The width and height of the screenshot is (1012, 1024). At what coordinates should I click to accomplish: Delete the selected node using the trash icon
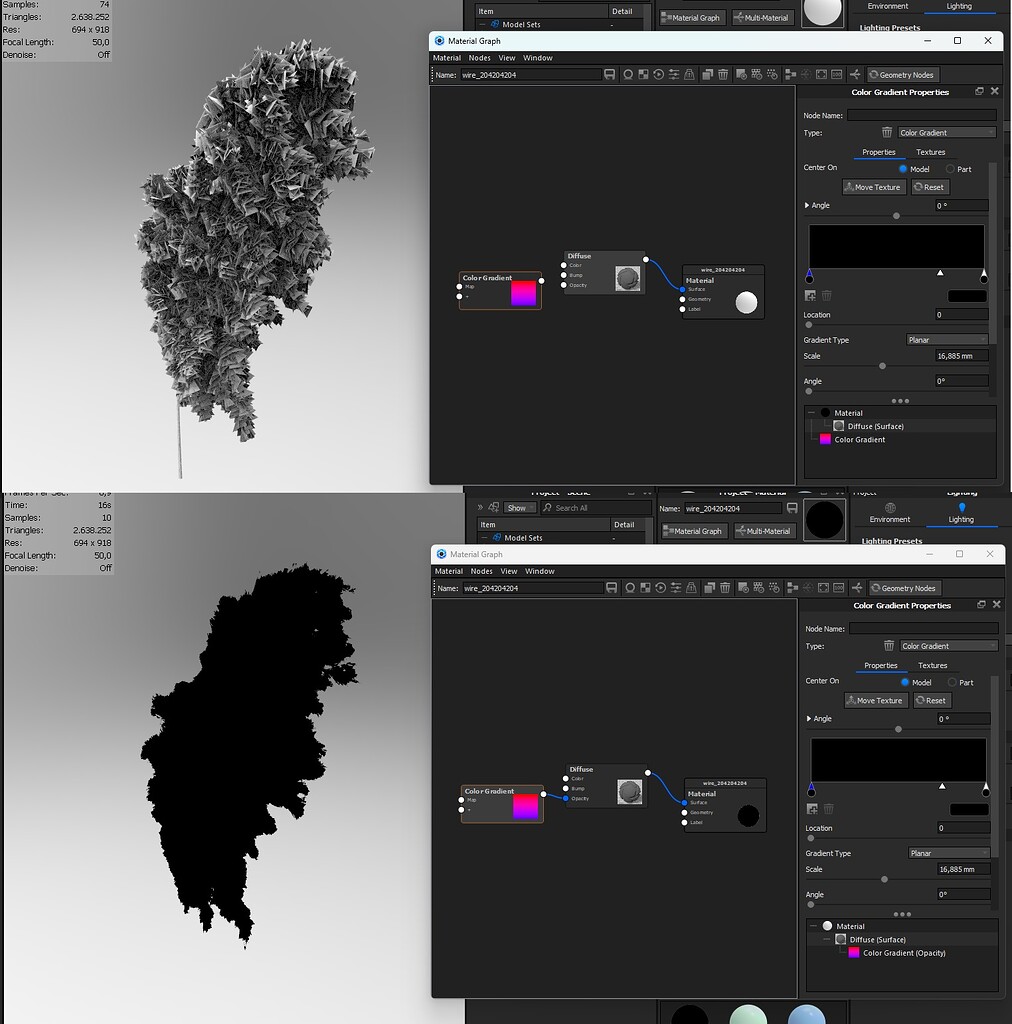pyautogui.click(x=723, y=74)
